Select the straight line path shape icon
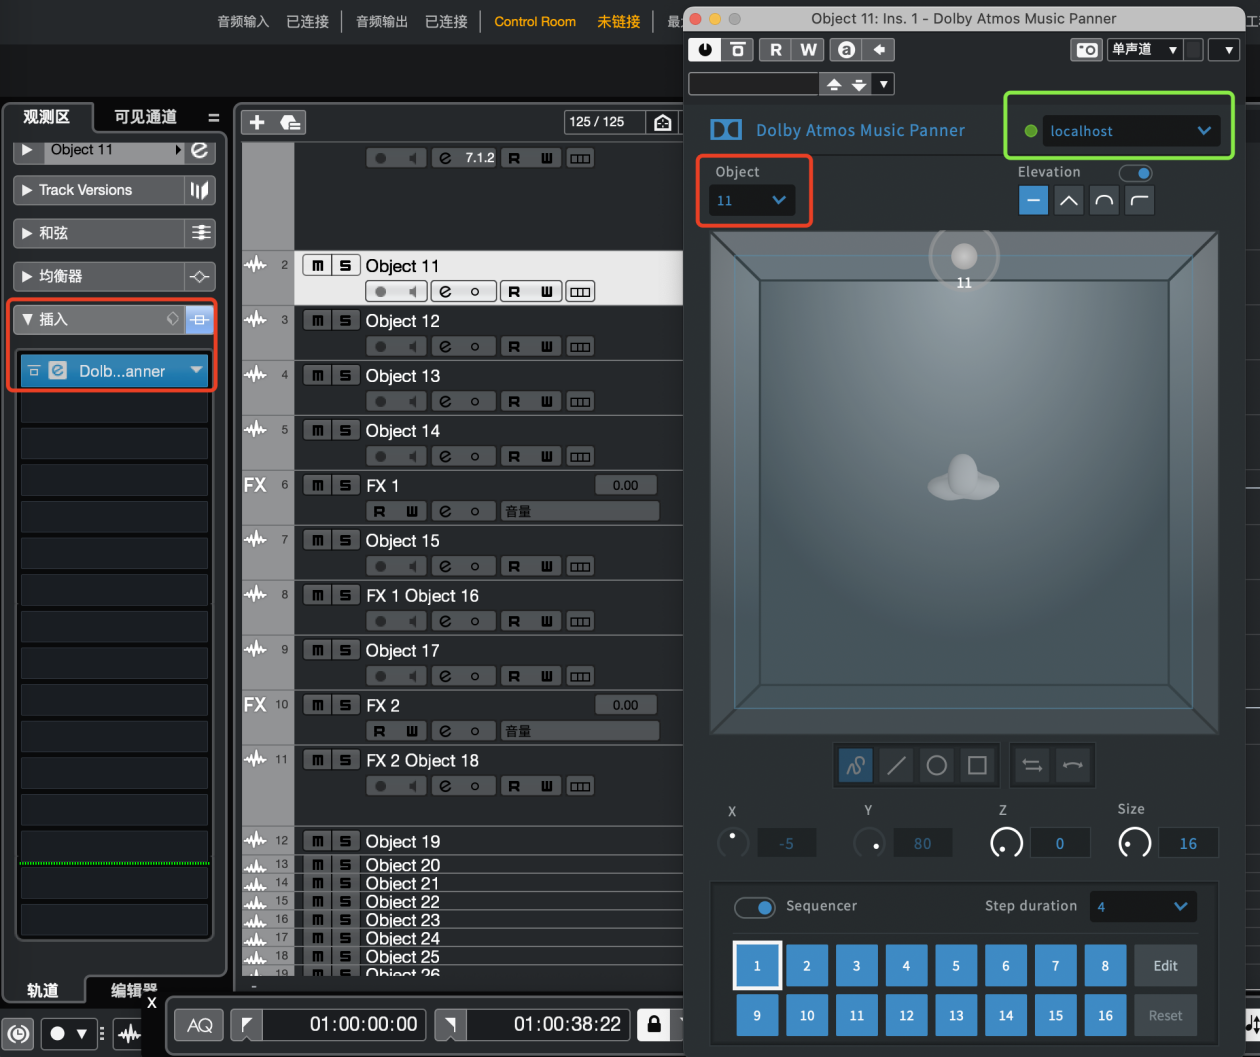Image resolution: width=1260 pixels, height=1057 pixels. coord(897,766)
